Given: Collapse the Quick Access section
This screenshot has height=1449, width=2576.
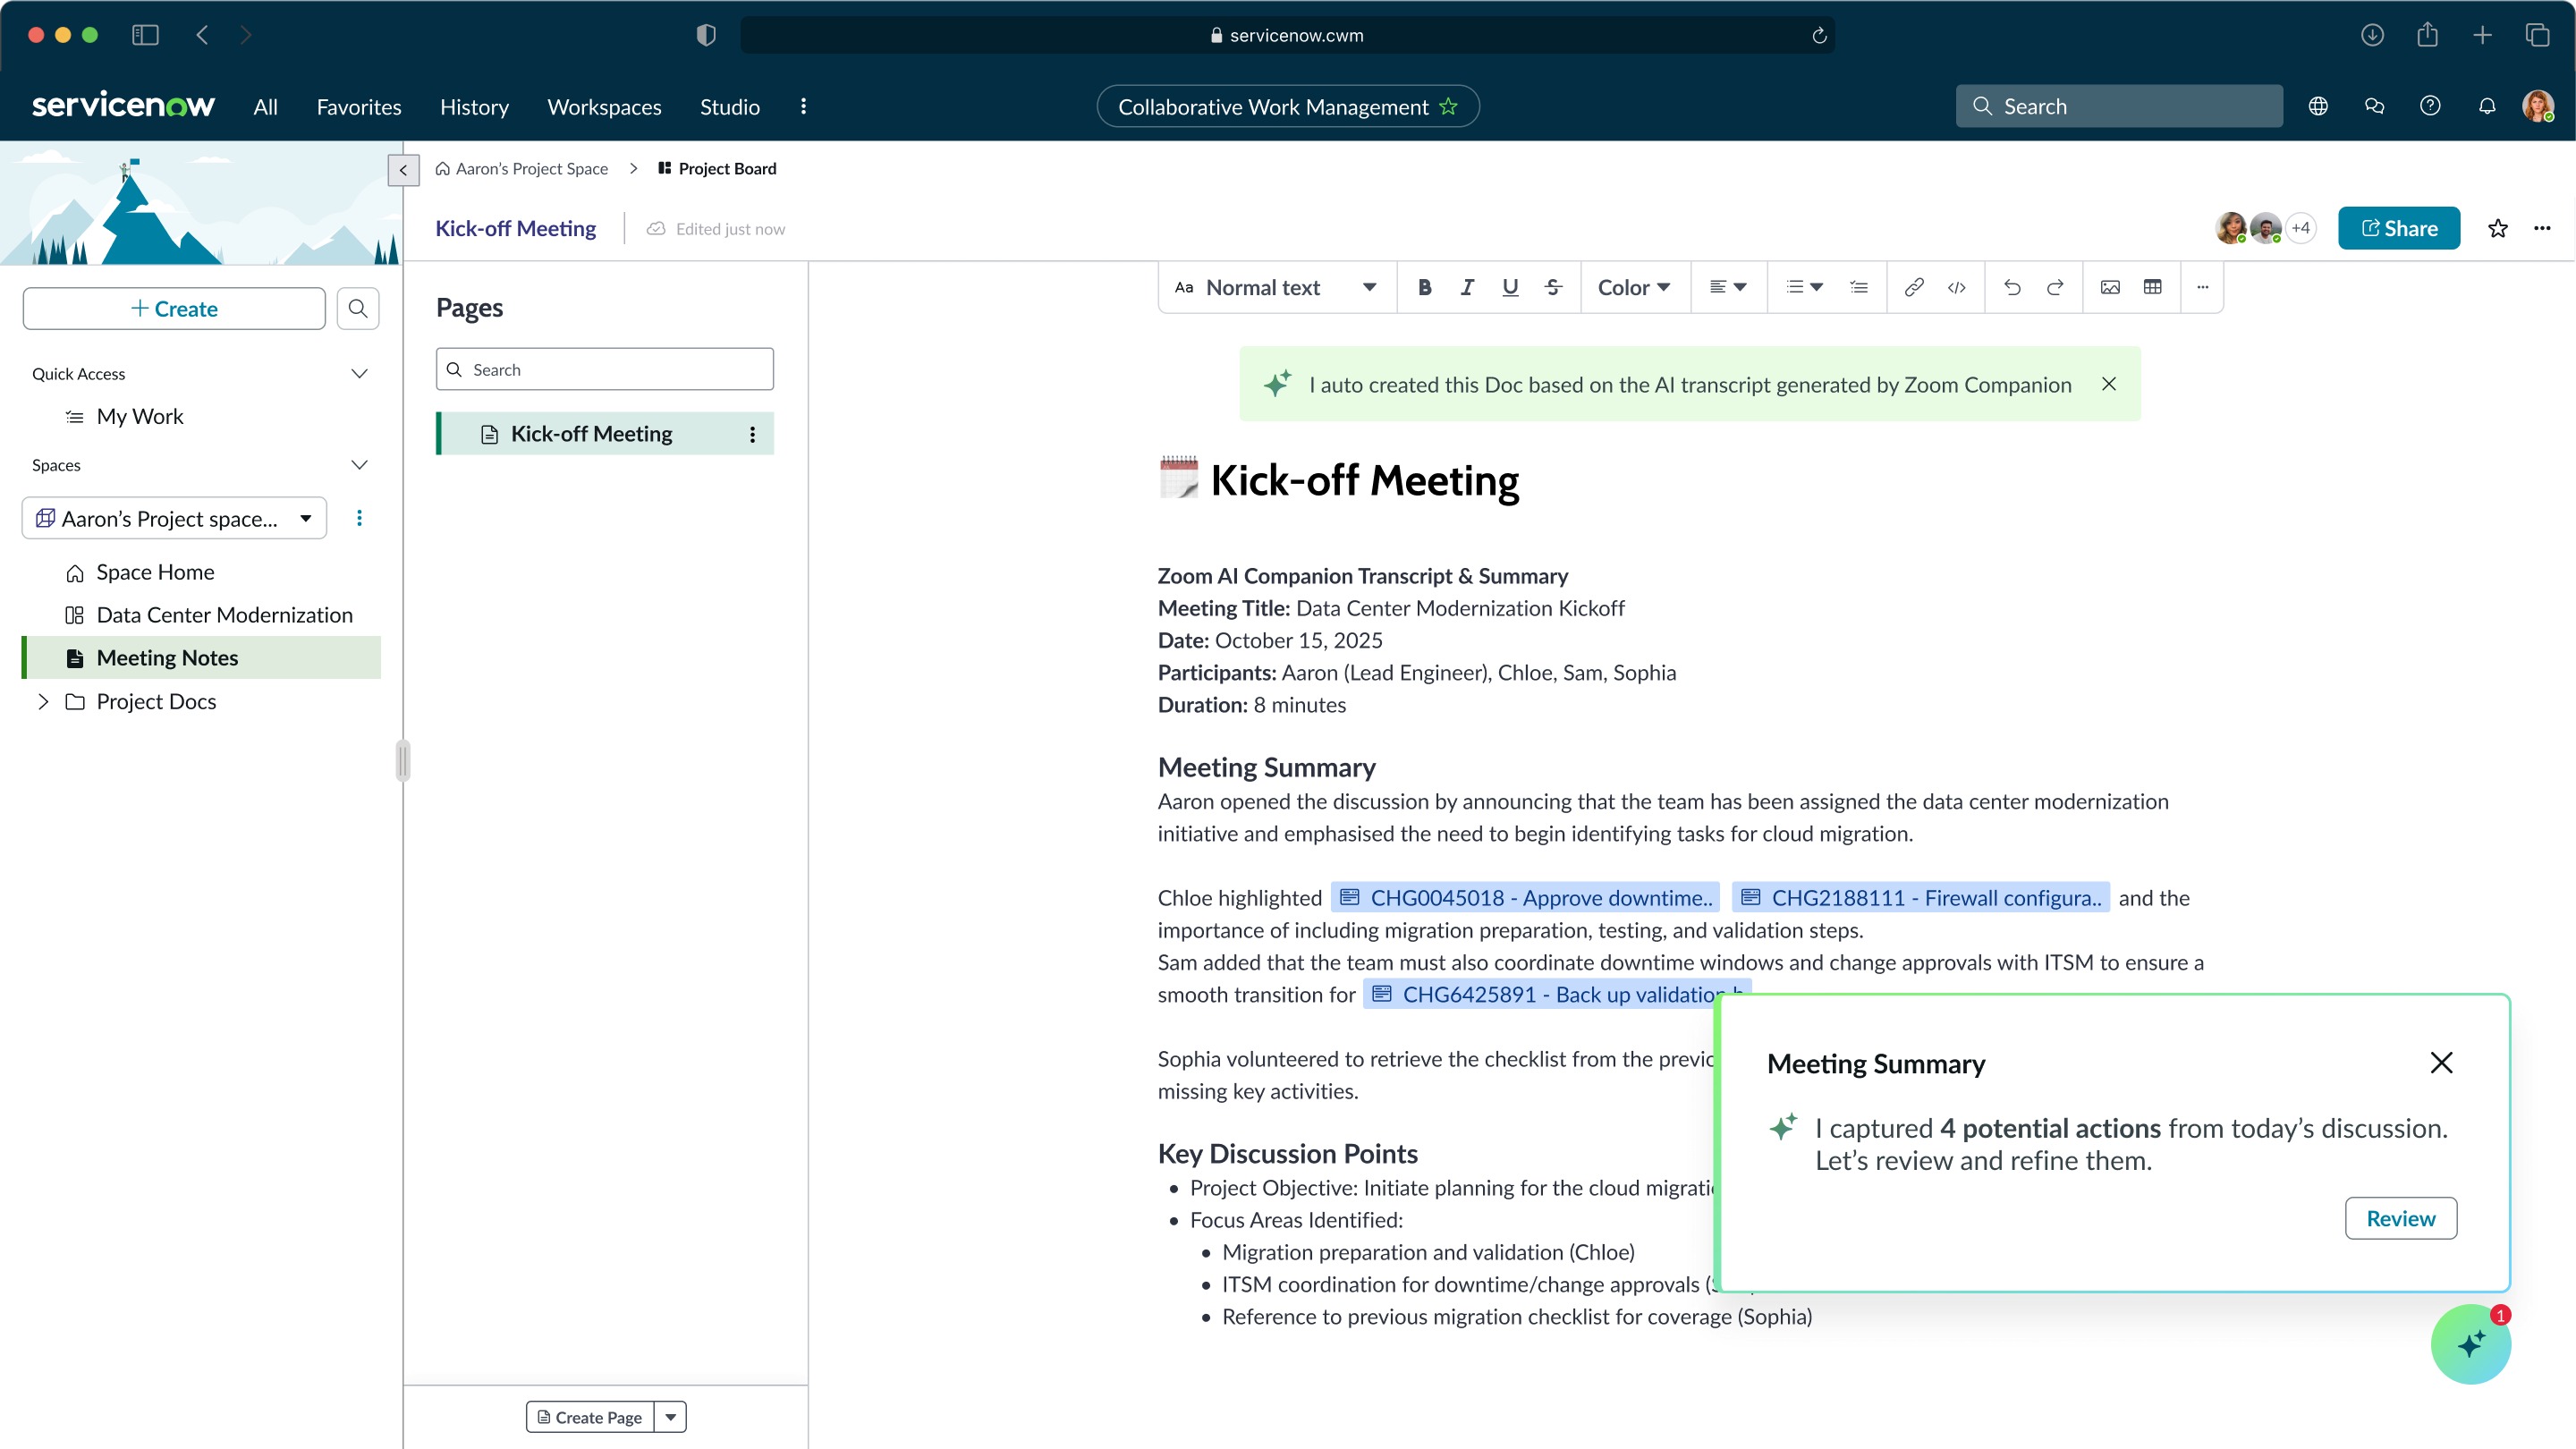Looking at the screenshot, I should tap(359, 374).
